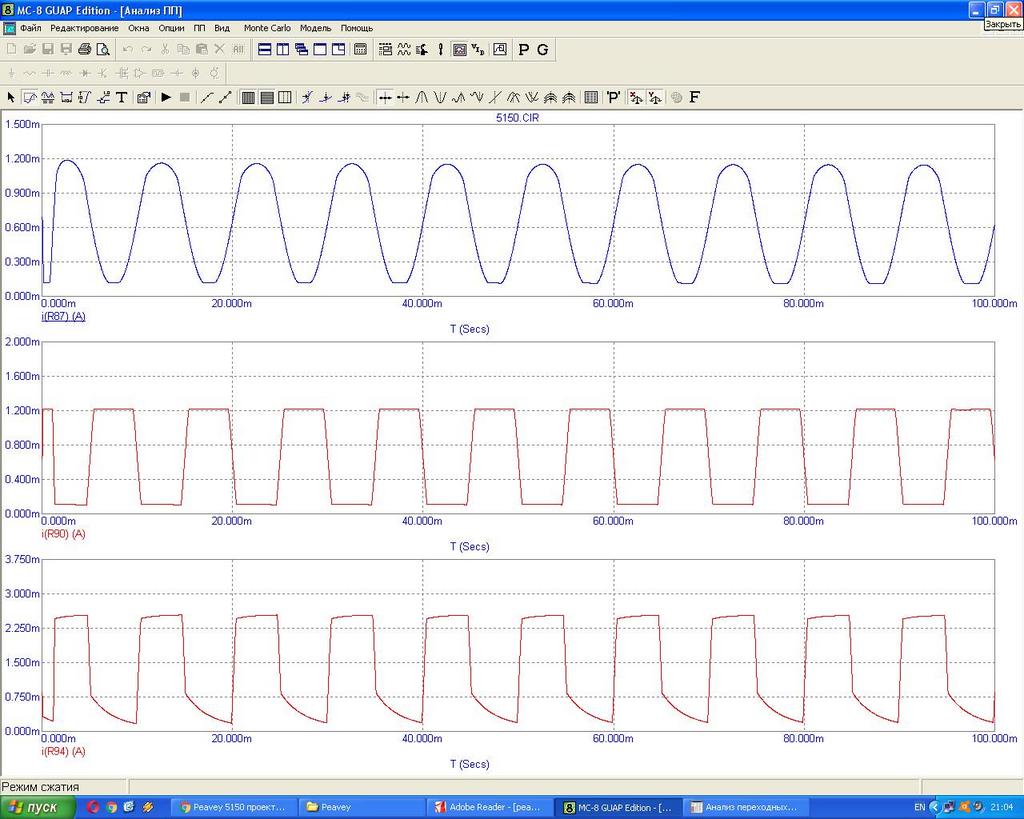Image resolution: width=1024 pixels, height=819 pixels.
Task: Open the Windows пуск start button
Action: click(x=37, y=807)
